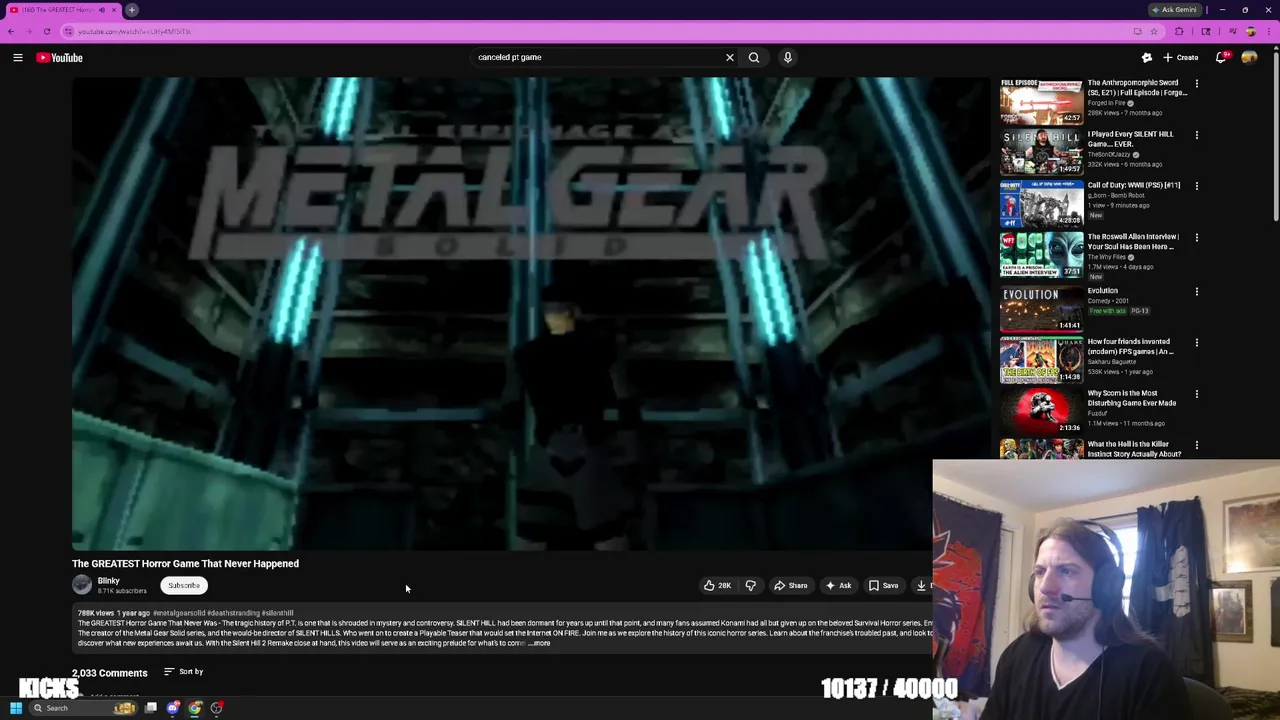
Task: Open options for Roswell Alien Interview video
Action: pyautogui.click(x=1197, y=238)
